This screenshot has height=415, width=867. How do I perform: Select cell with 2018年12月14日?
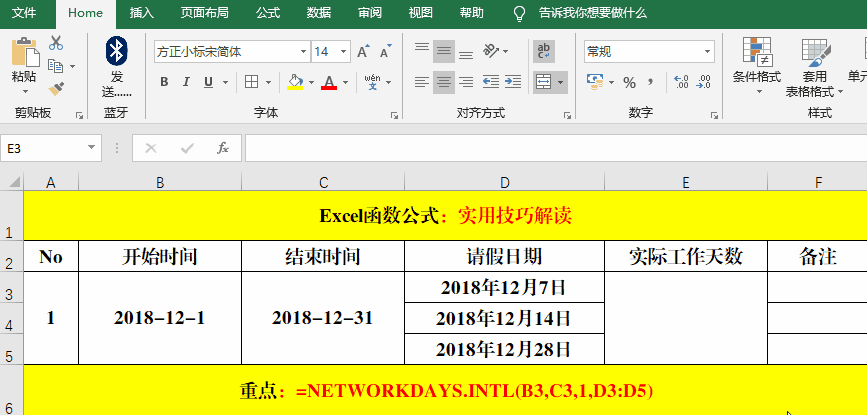tap(504, 318)
